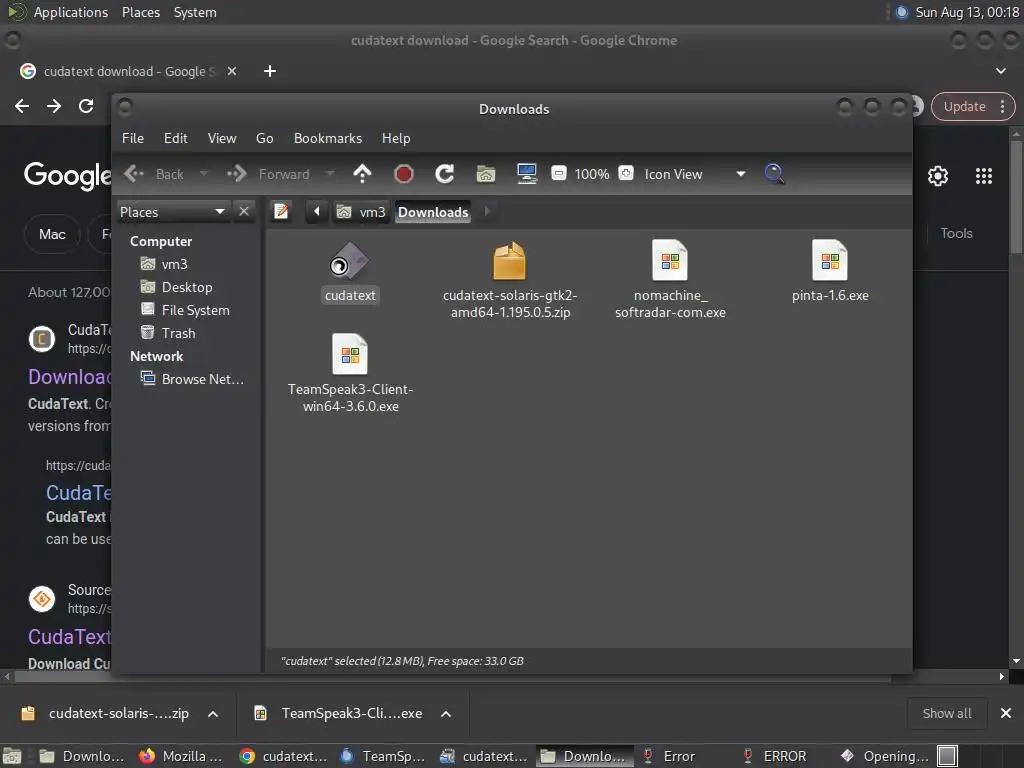Screen dimensions: 1024x768
Task: Click path bar right scroll arrow
Action: coord(487,212)
